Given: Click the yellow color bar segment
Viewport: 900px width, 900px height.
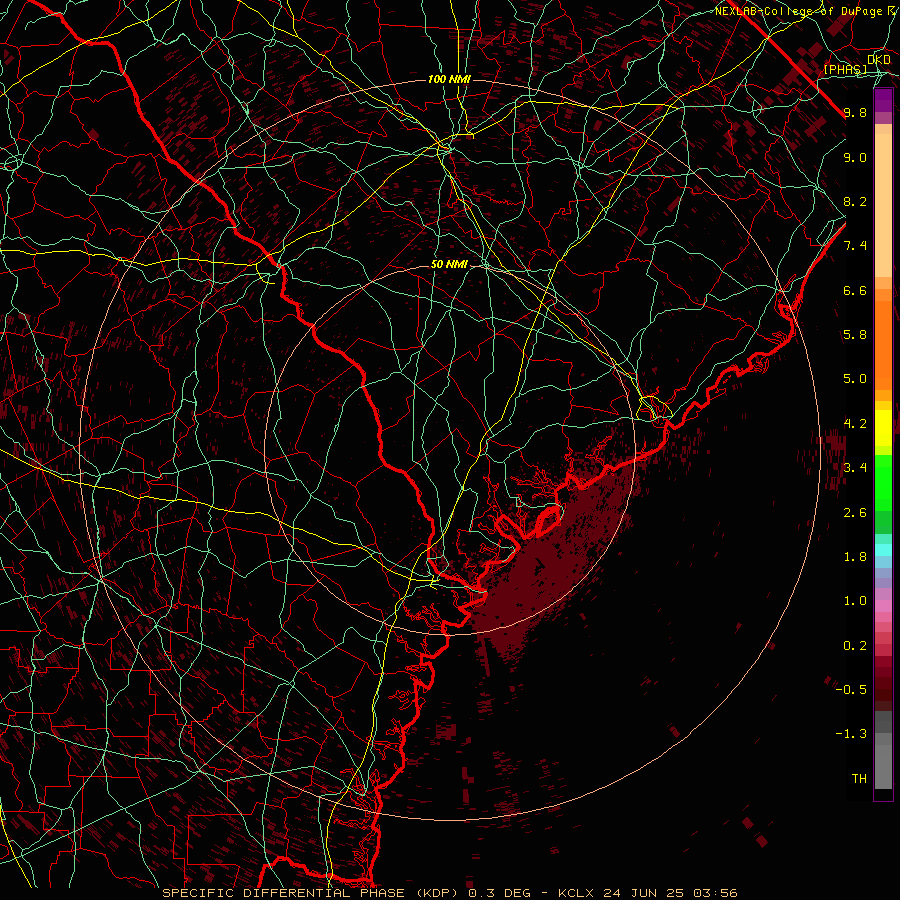Looking at the screenshot, I should [x=883, y=428].
